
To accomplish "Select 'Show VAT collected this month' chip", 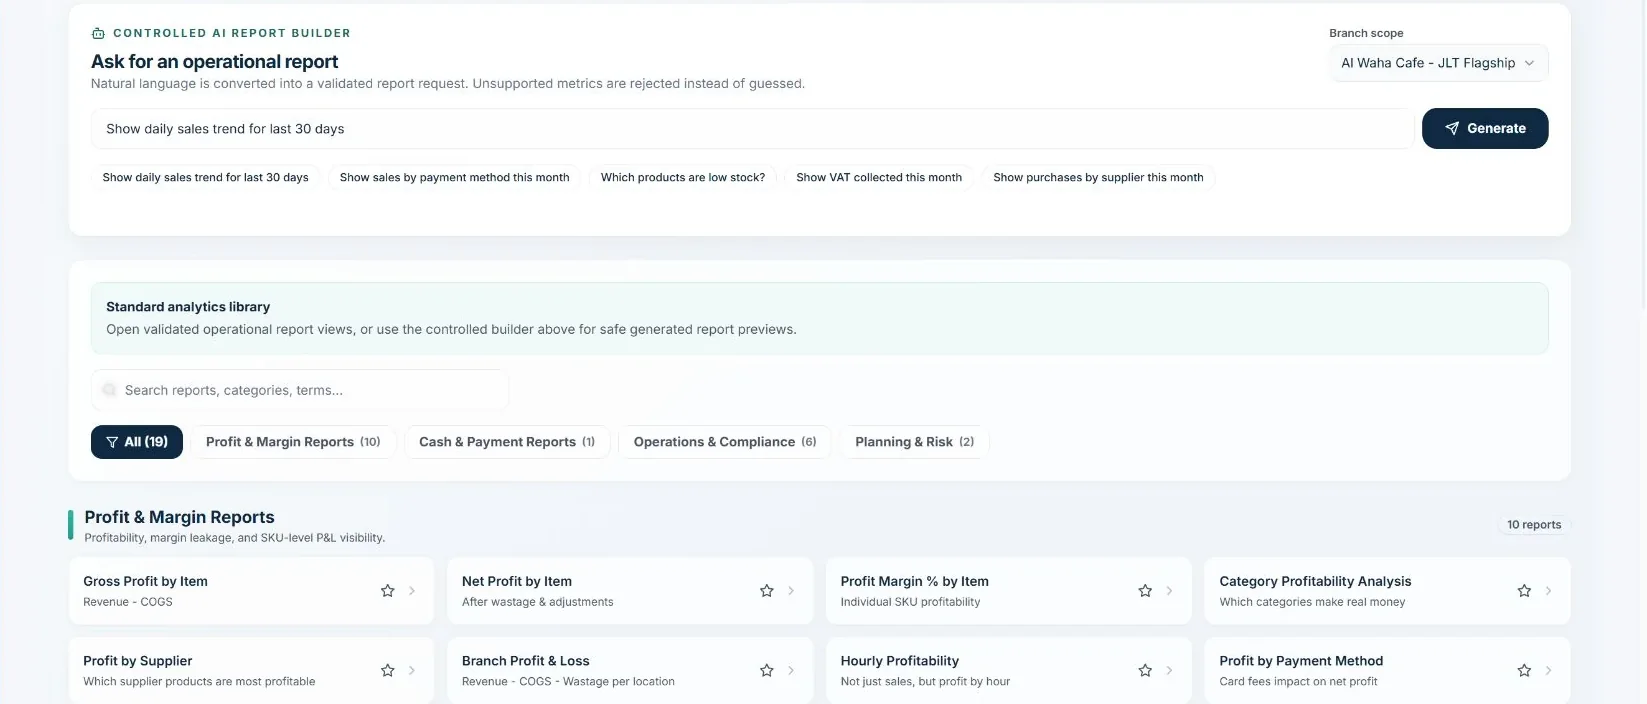I will (879, 178).
